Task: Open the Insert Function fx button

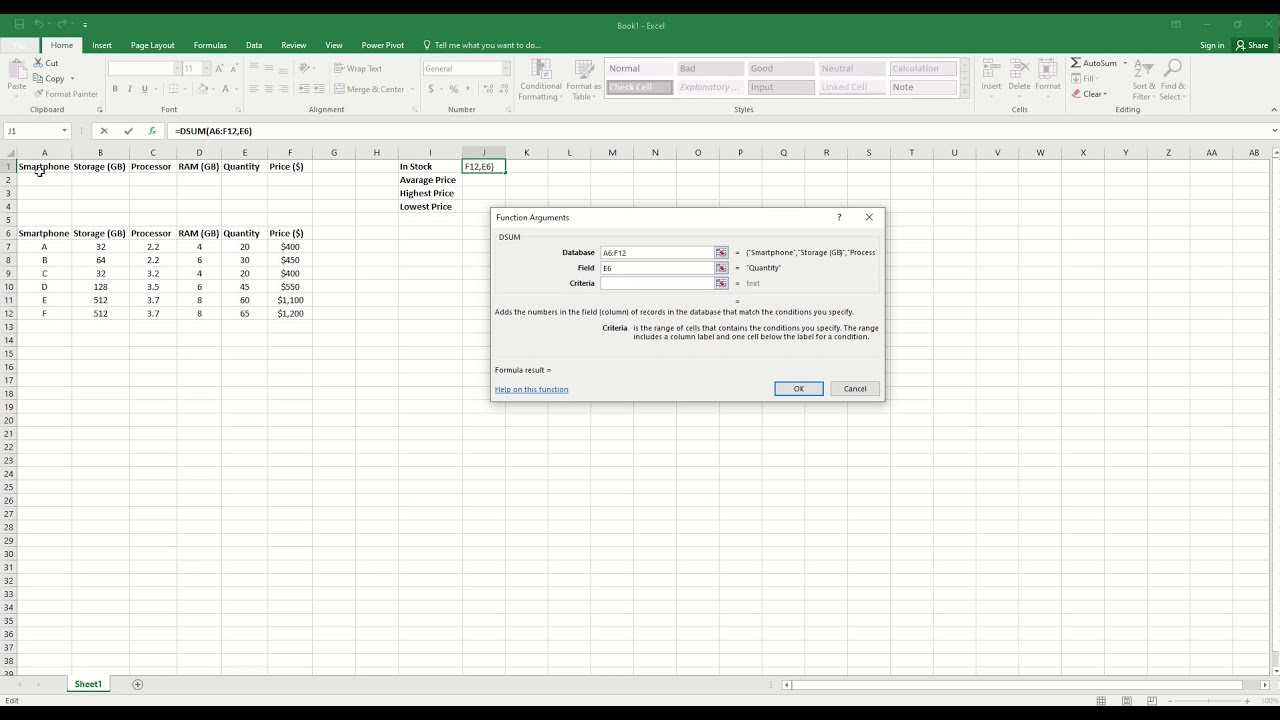Action: click(152, 131)
